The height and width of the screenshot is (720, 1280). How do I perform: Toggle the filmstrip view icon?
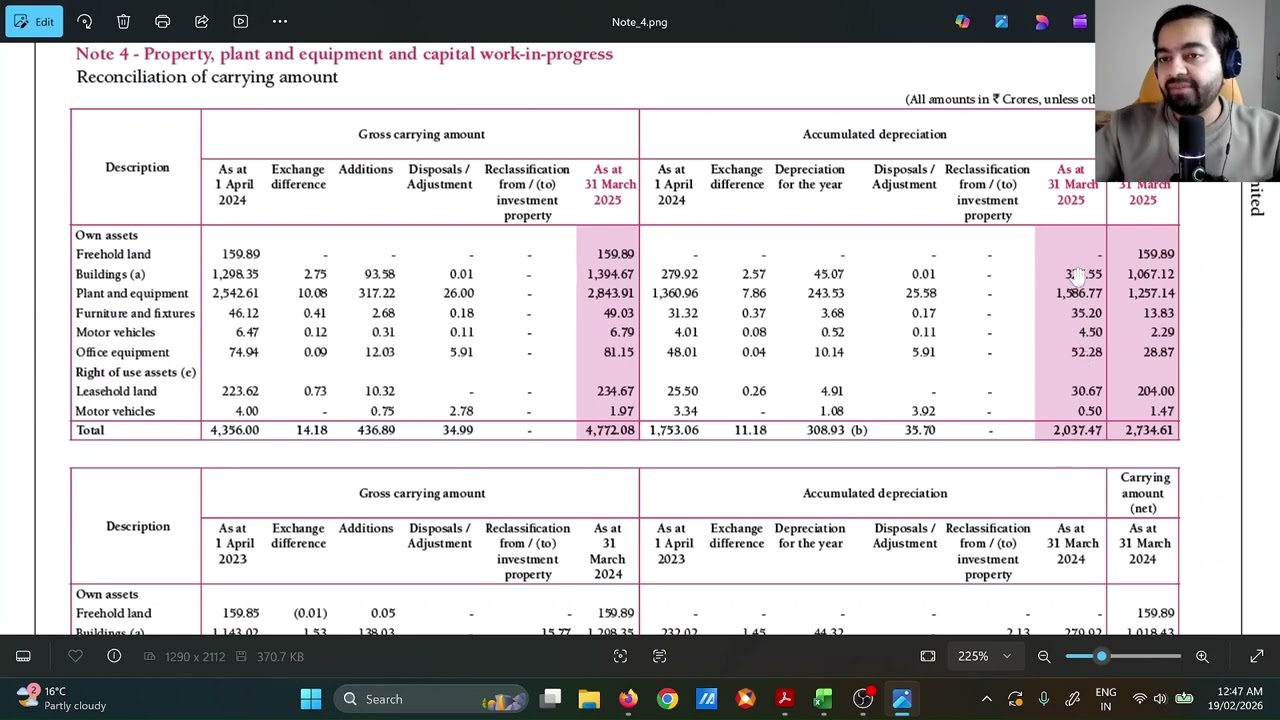click(23, 656)
